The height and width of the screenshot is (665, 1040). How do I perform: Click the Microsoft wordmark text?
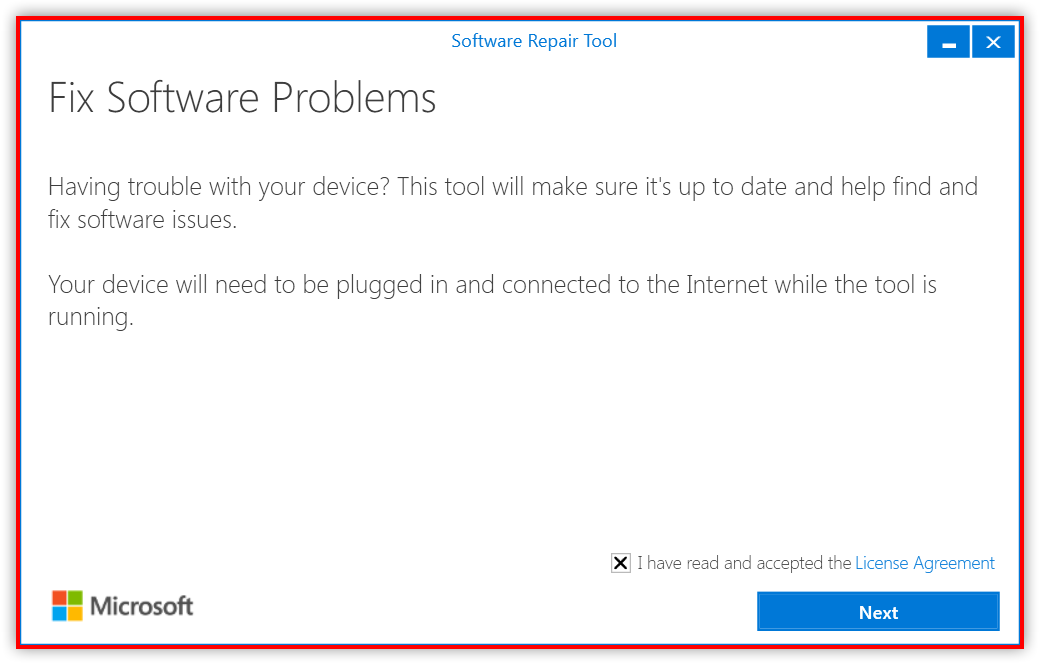tap(141, 606)
